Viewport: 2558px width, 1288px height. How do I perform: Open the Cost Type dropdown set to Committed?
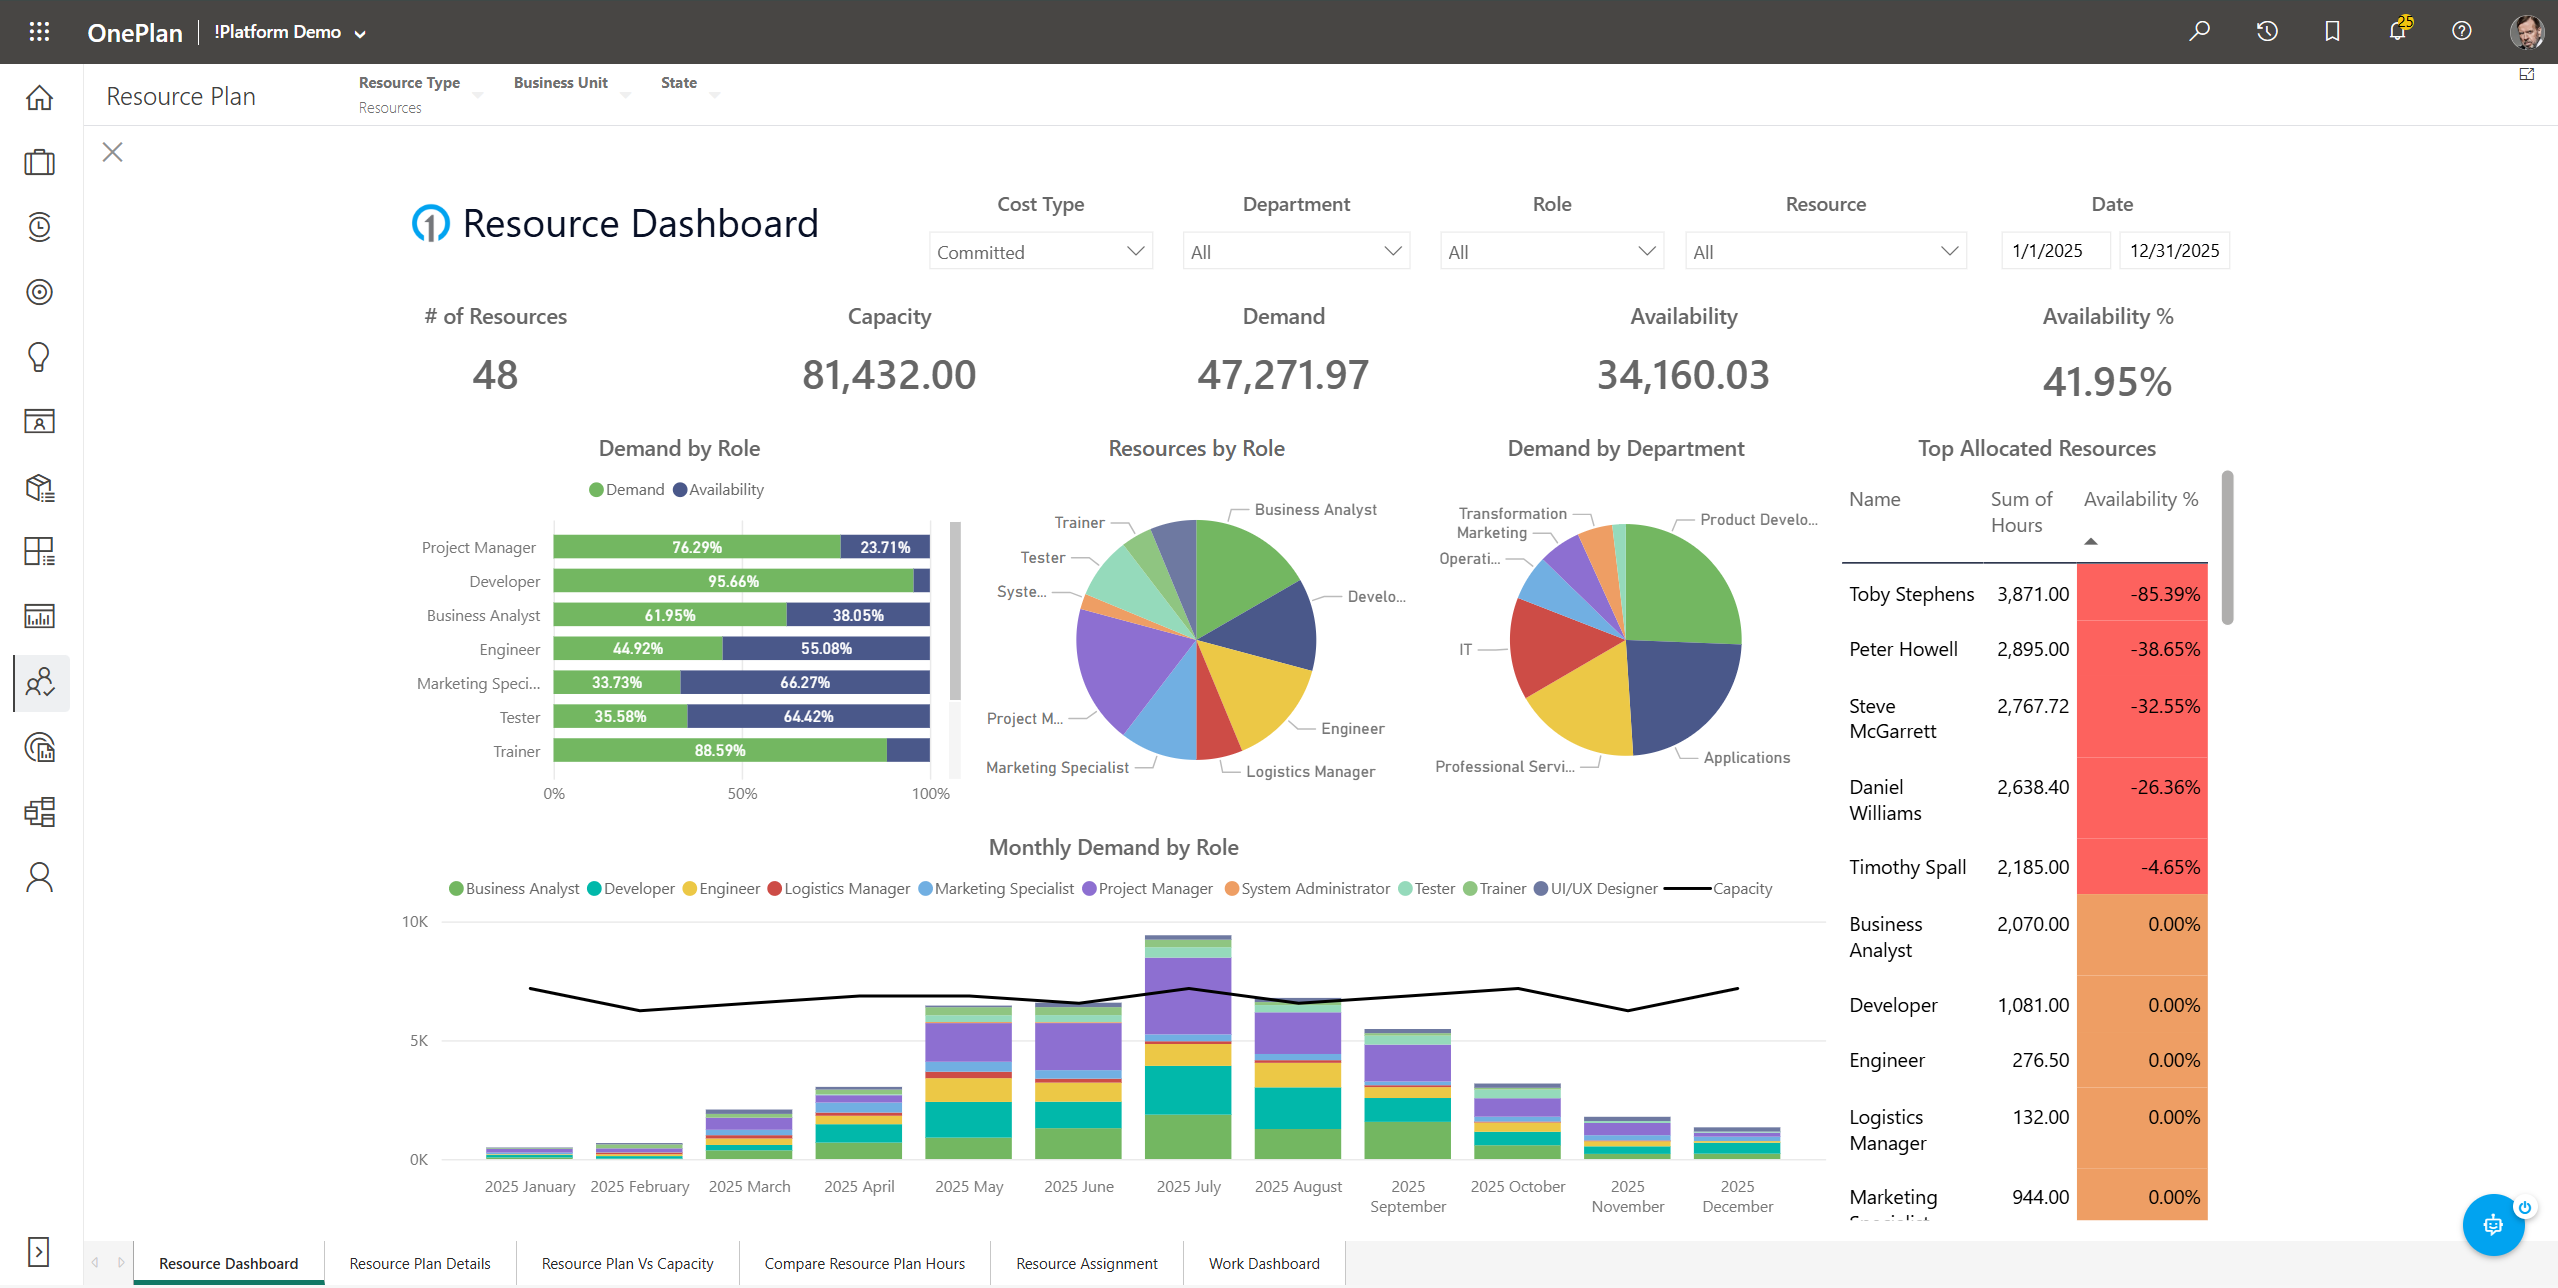click(1040, 251)
